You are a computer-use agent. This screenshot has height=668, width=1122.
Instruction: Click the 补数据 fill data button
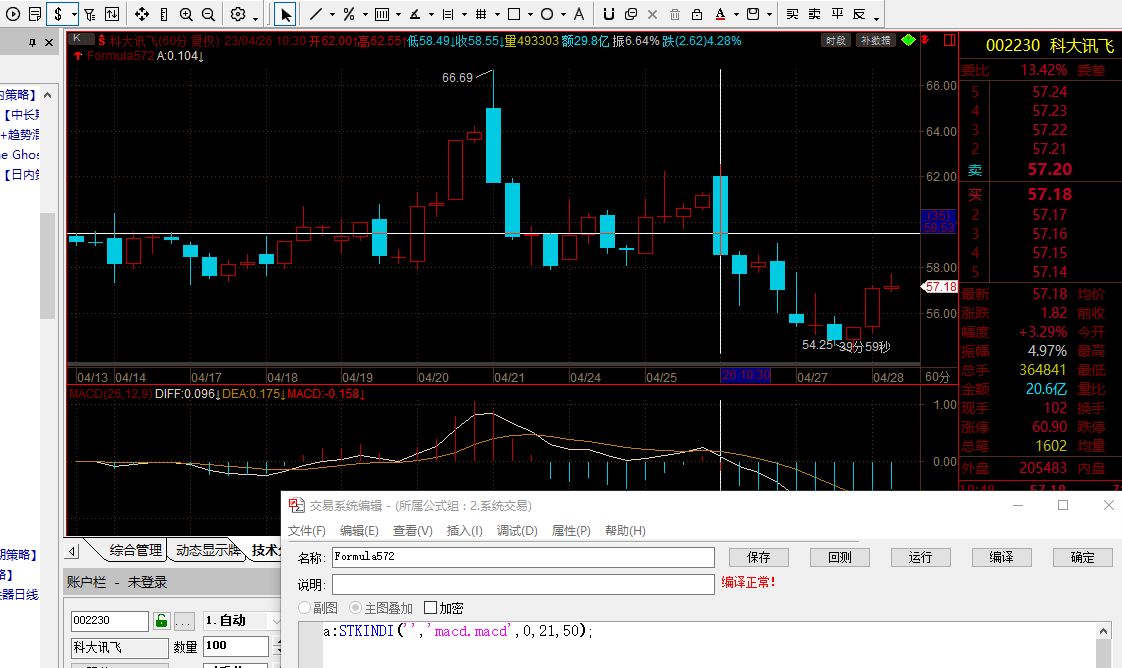point(876,41)
